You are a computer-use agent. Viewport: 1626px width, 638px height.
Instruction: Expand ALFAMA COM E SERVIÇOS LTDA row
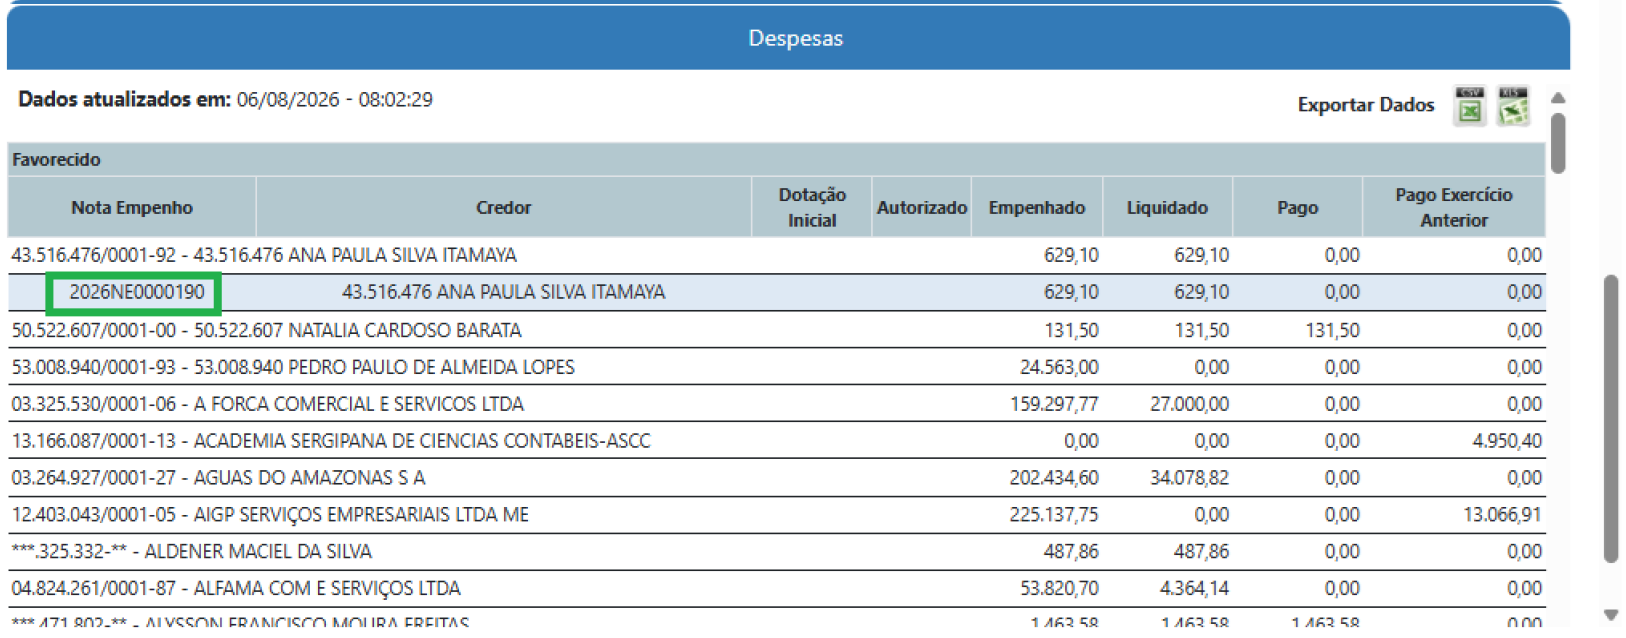tap(777, 589)
